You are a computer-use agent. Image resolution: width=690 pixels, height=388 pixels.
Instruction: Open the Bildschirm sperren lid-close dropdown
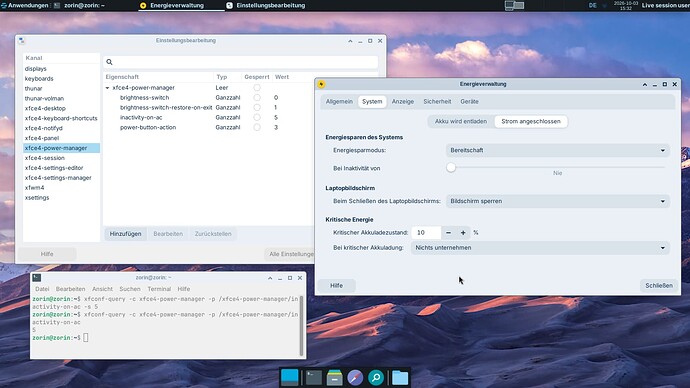(x=558, y=201)
